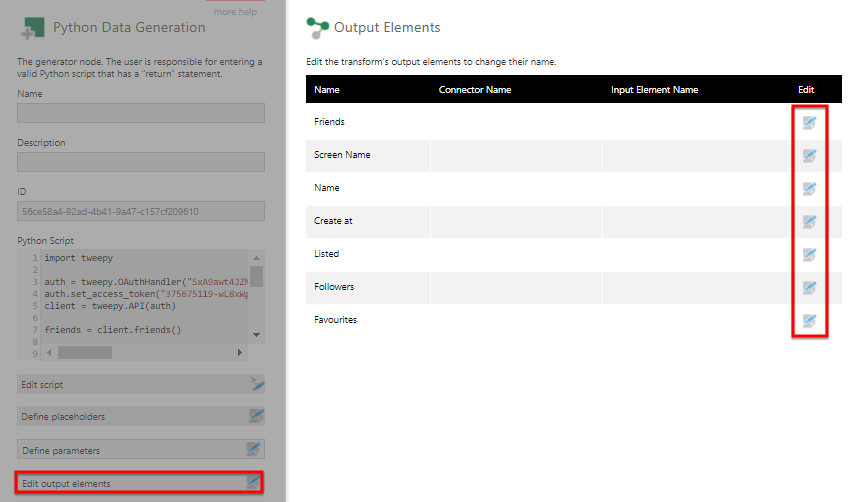Open Define placeholders

pyautogui.click(x=141, y=416)
